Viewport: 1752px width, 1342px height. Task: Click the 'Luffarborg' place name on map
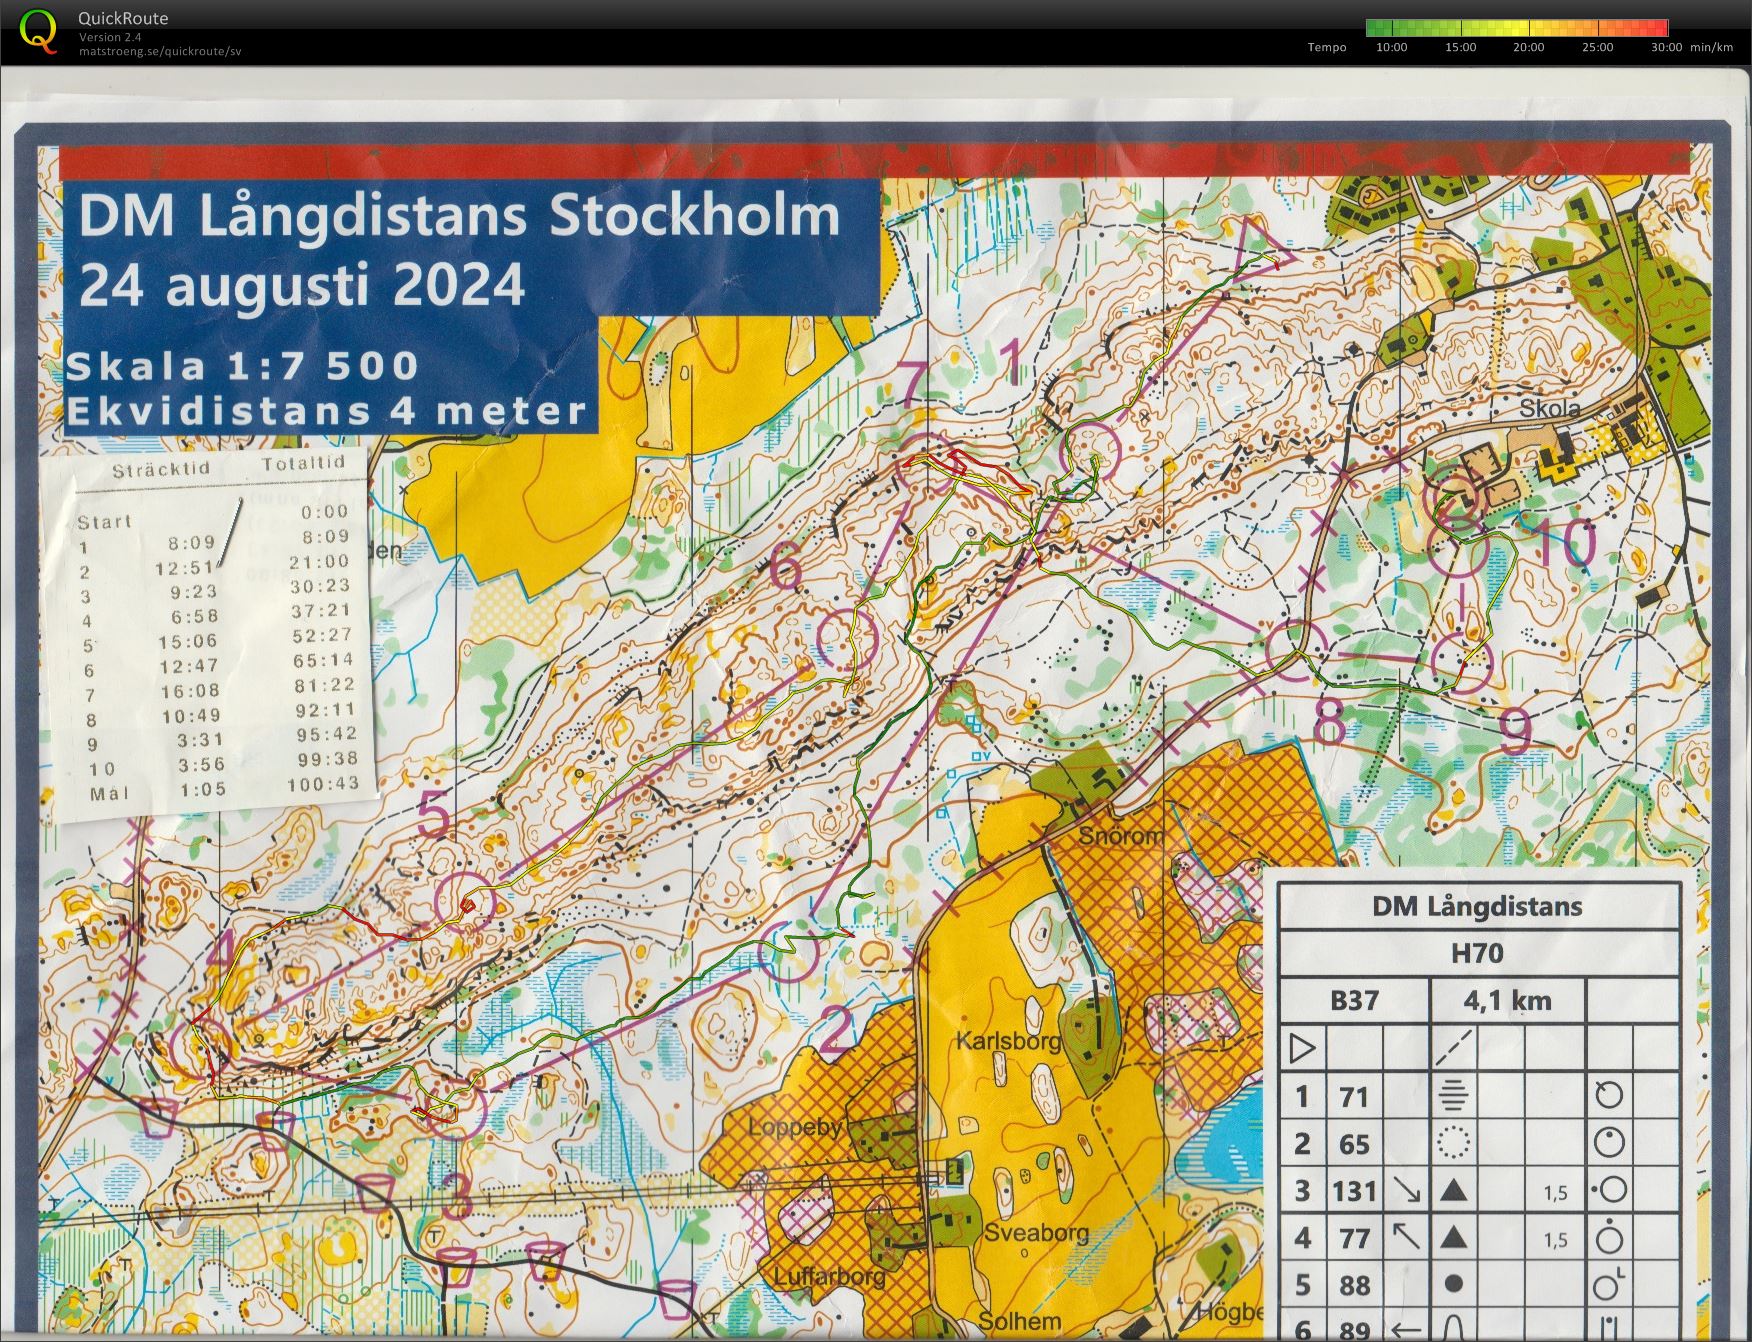coord(829,1277)
